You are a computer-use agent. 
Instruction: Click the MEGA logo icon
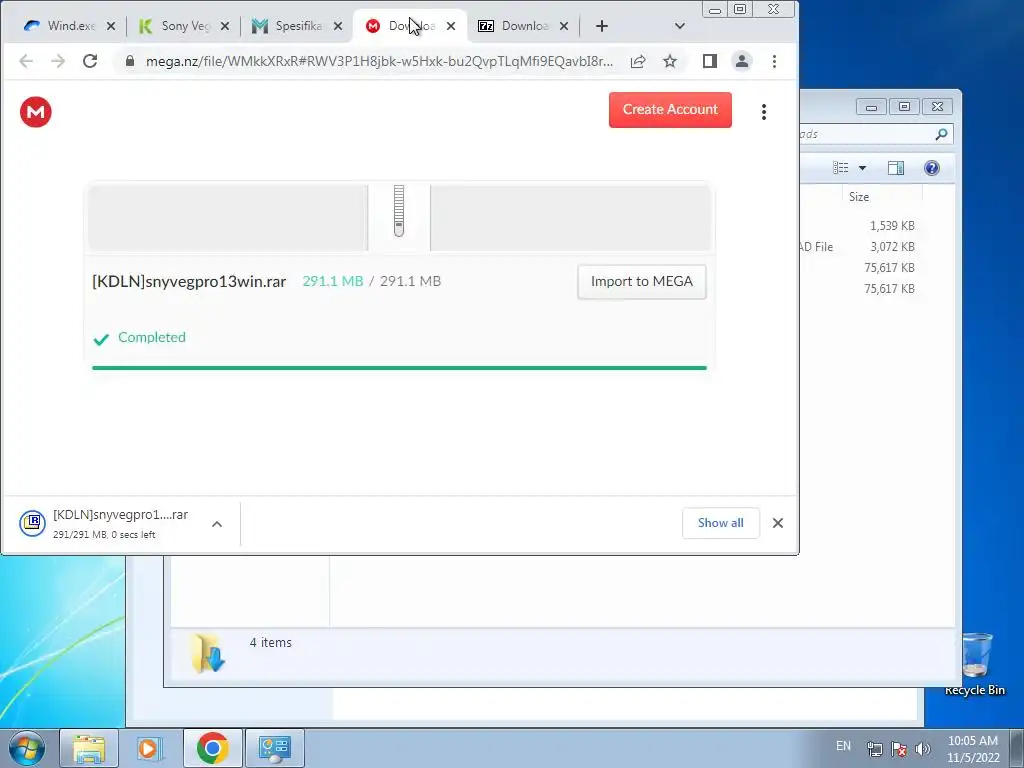[35, 112]
